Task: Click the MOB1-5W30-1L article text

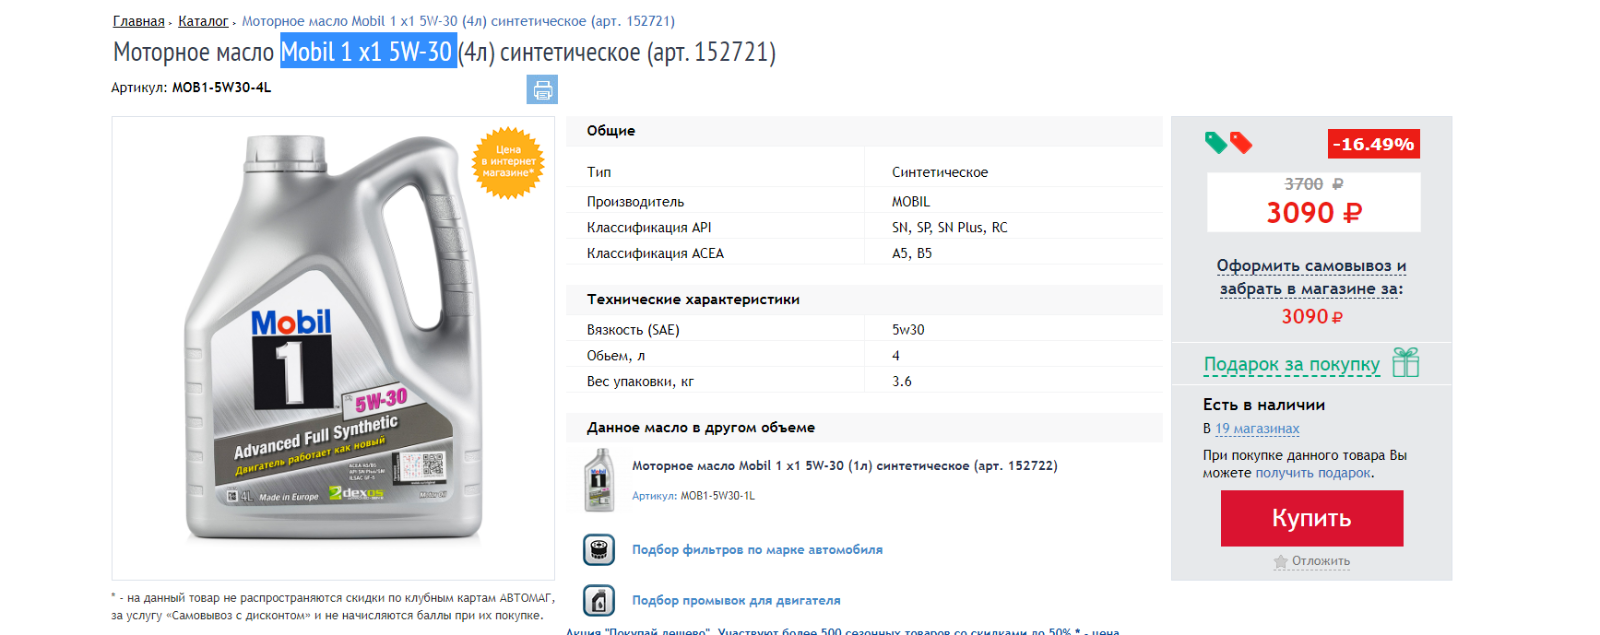Action: (x=718, y=496)
